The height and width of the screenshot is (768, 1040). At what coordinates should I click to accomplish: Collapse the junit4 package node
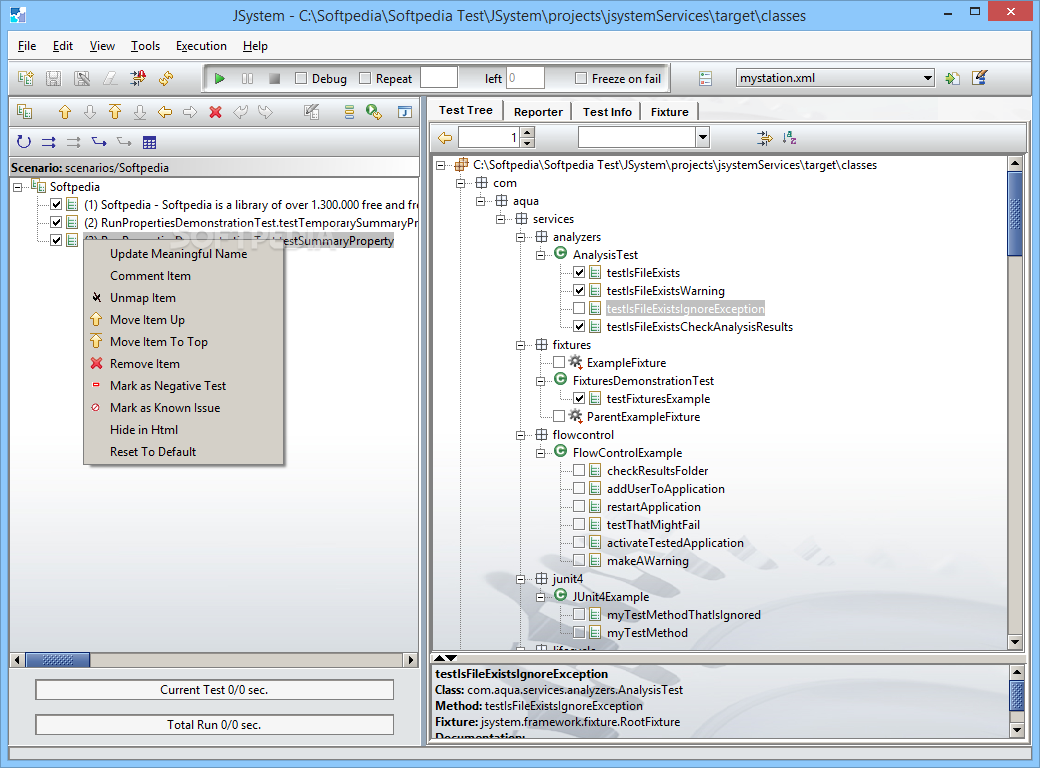click(521, 579)
